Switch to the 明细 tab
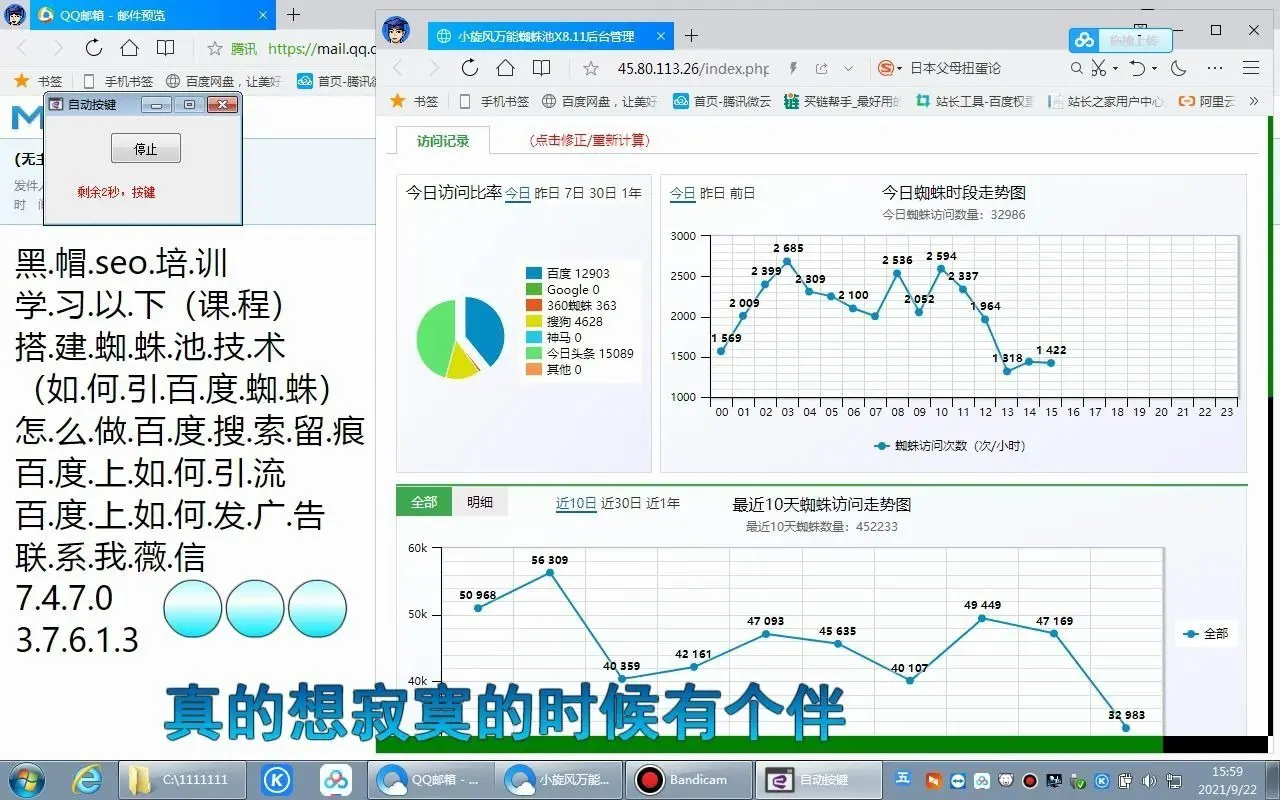 pos(480,502)
